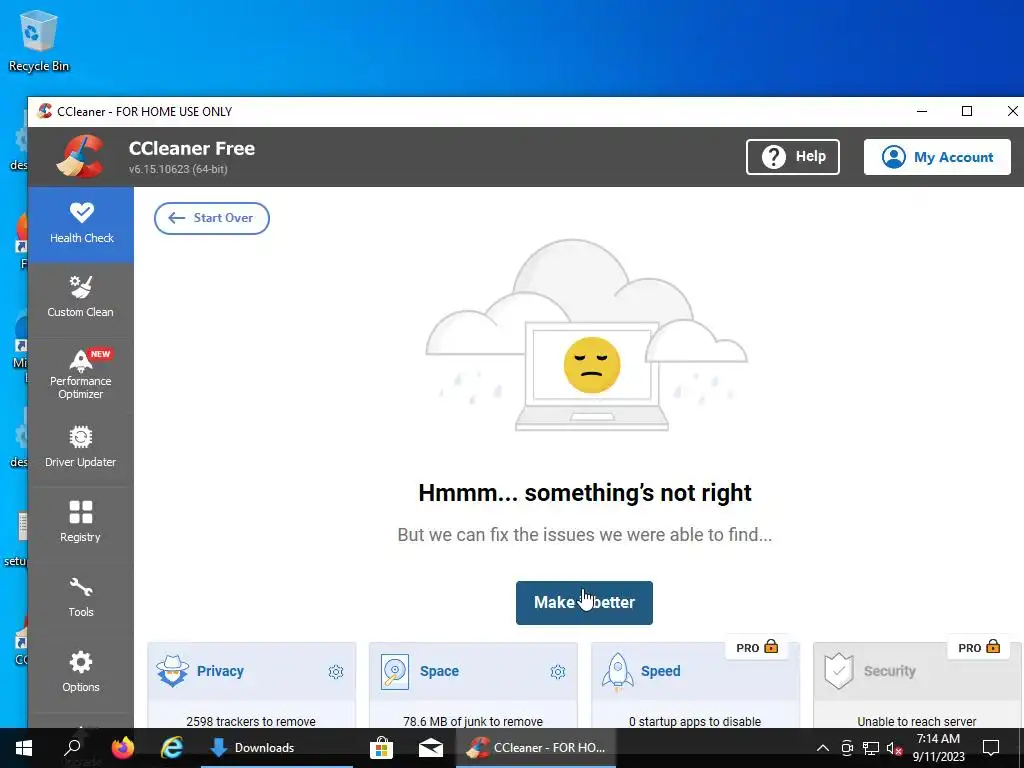Open Microsoft Store from the taskbar
Image resolution: width=1024 pixels, height=768 pixels.
[381, 748]
